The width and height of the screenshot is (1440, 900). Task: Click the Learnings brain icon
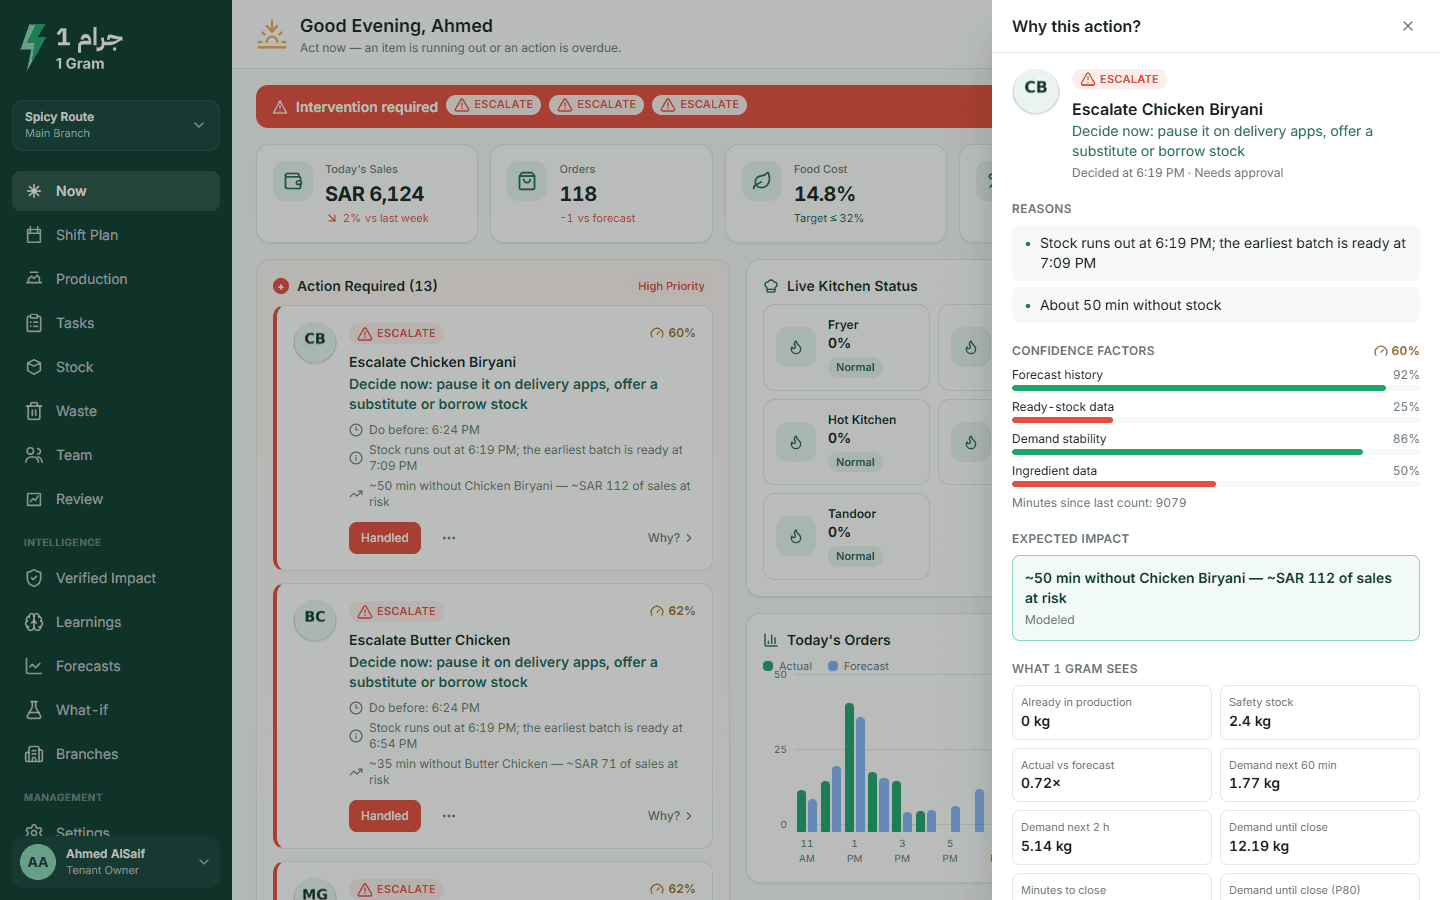[x=34, y=622]
